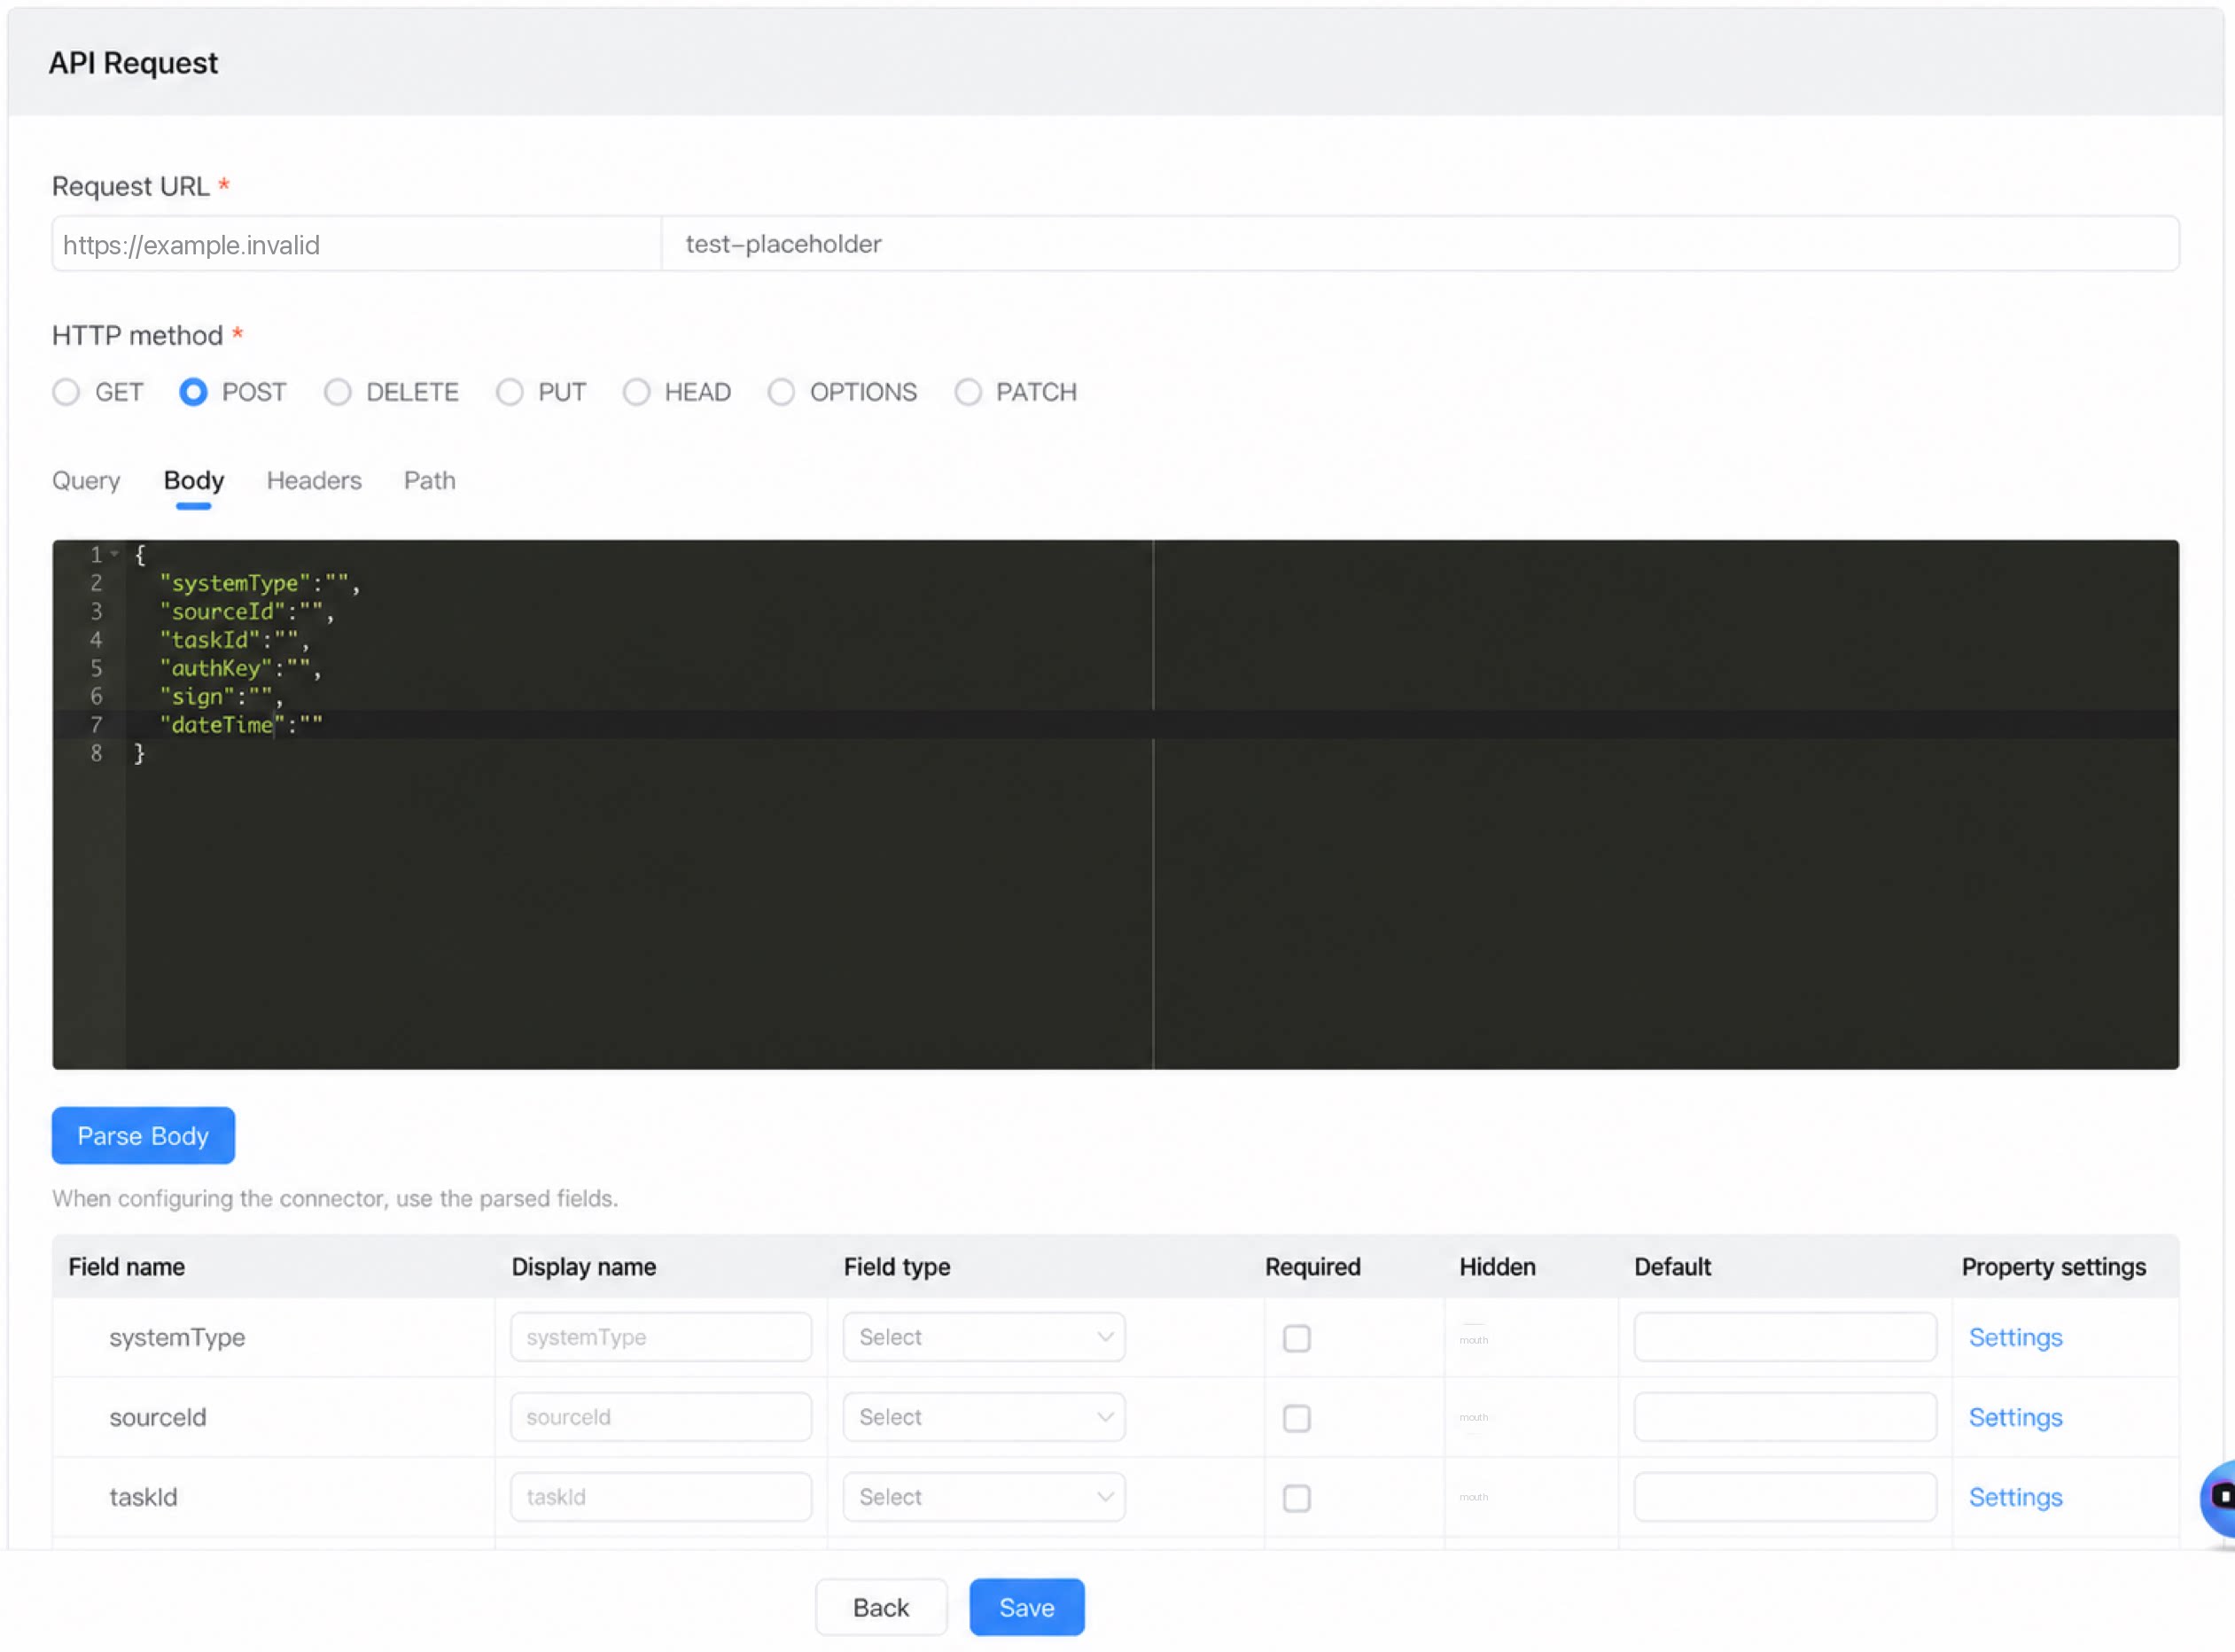
Task: Go to the Path tab
Action: [430, 481]
